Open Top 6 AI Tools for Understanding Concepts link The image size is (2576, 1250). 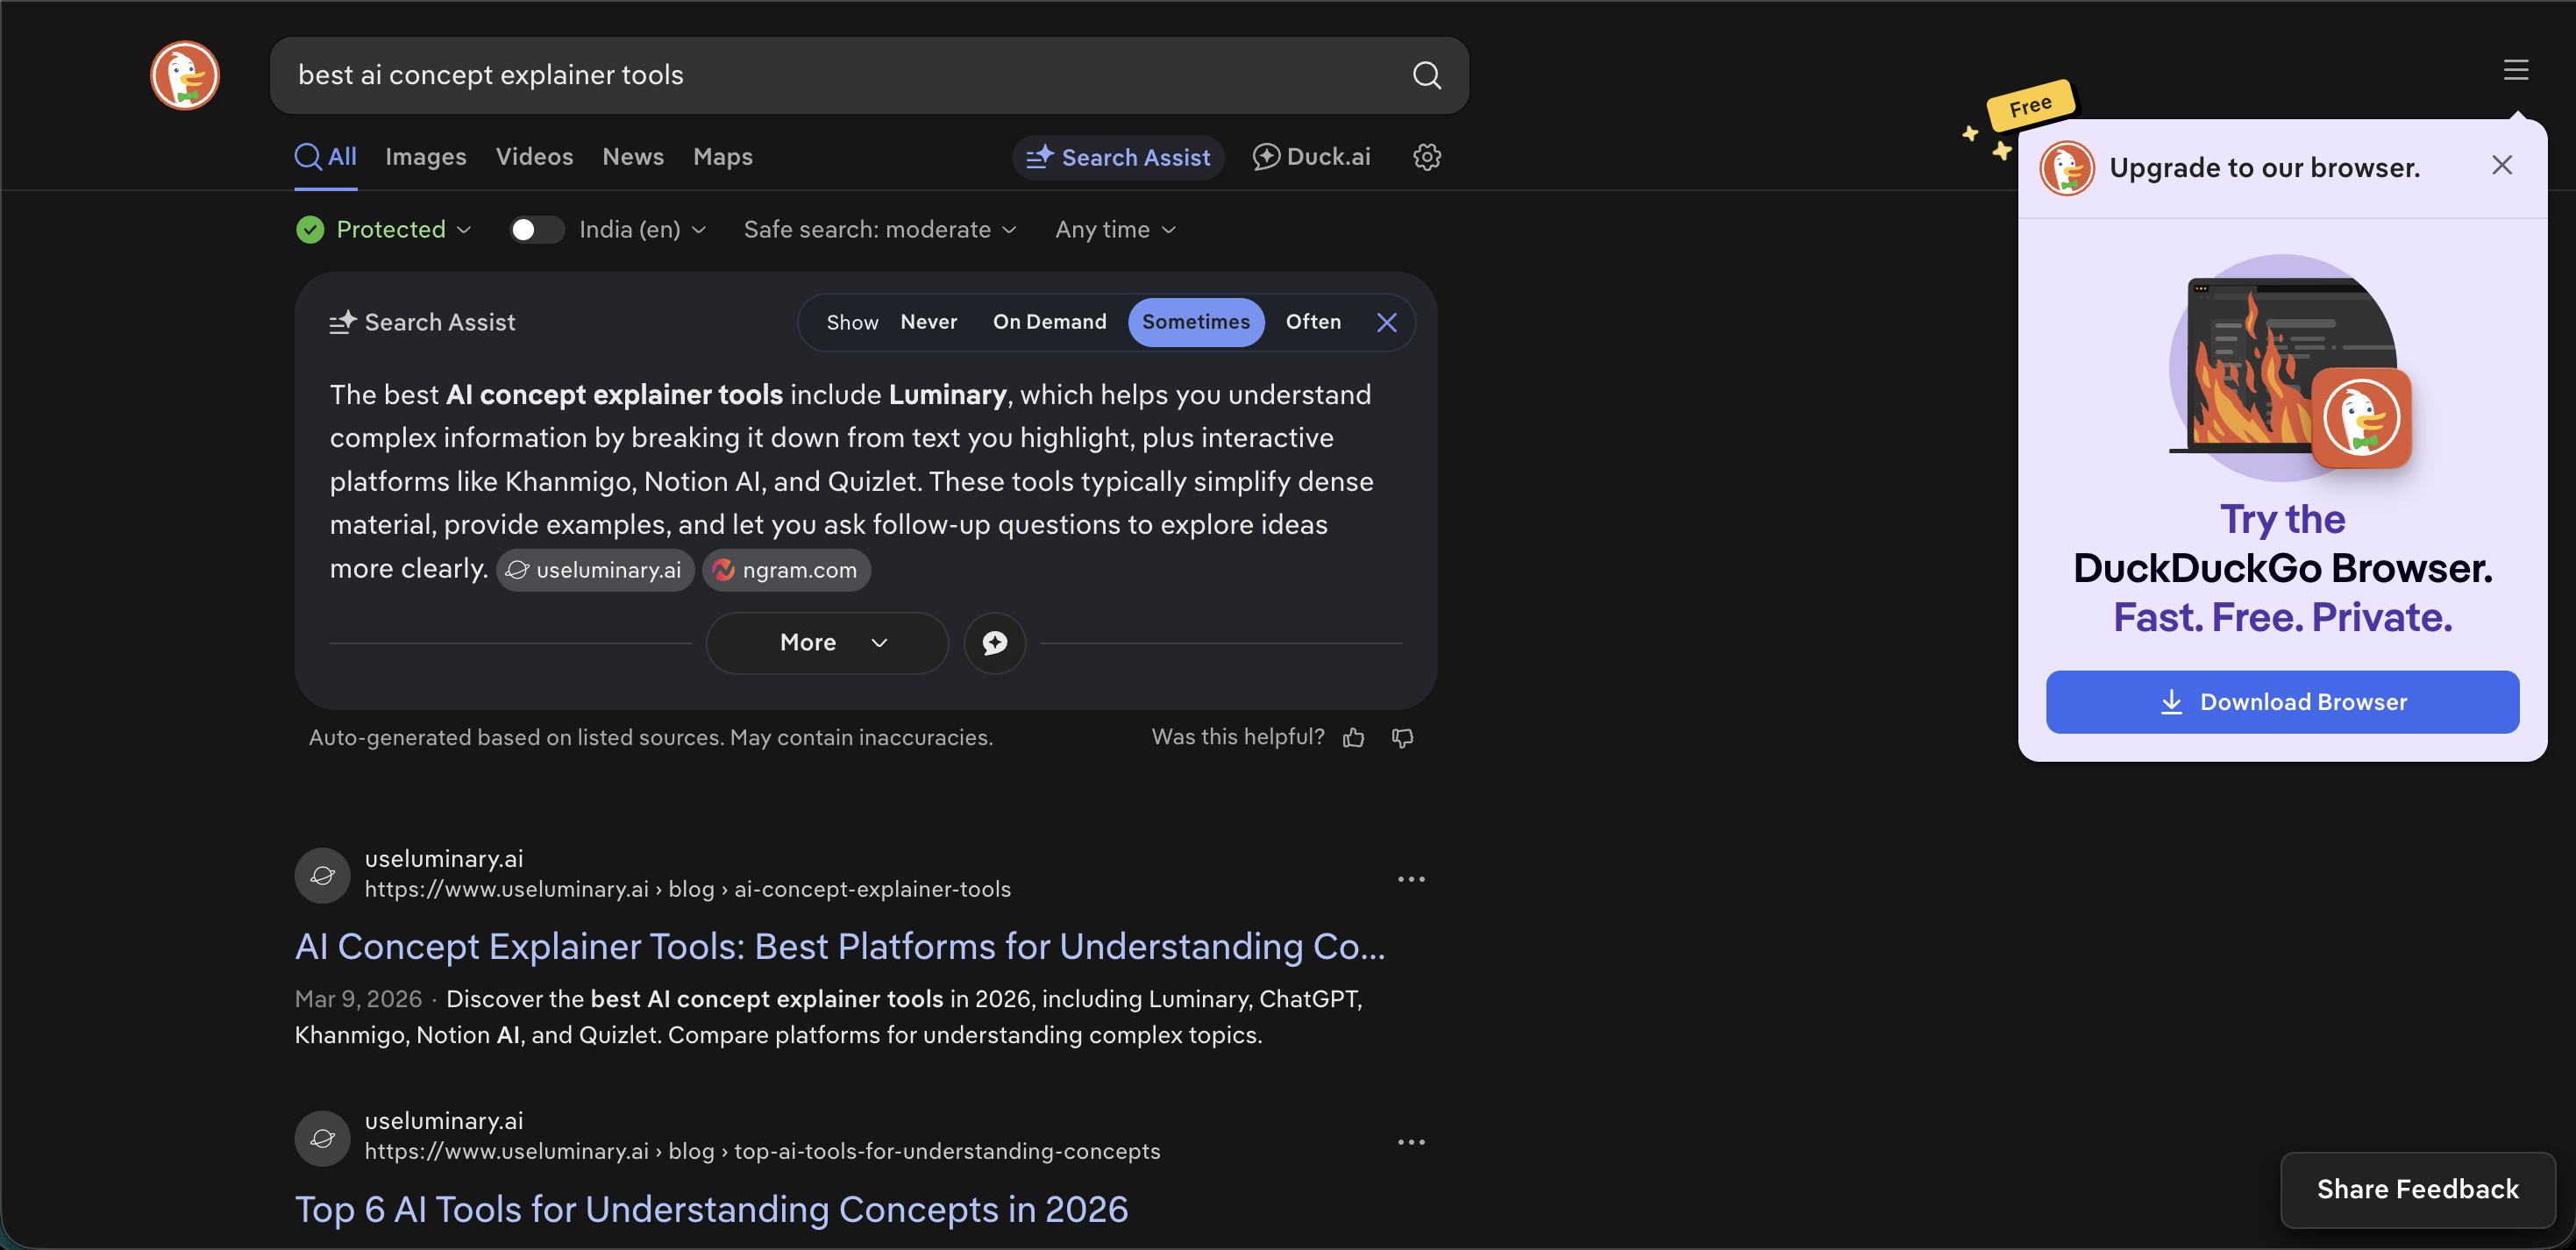(711, 1209)
